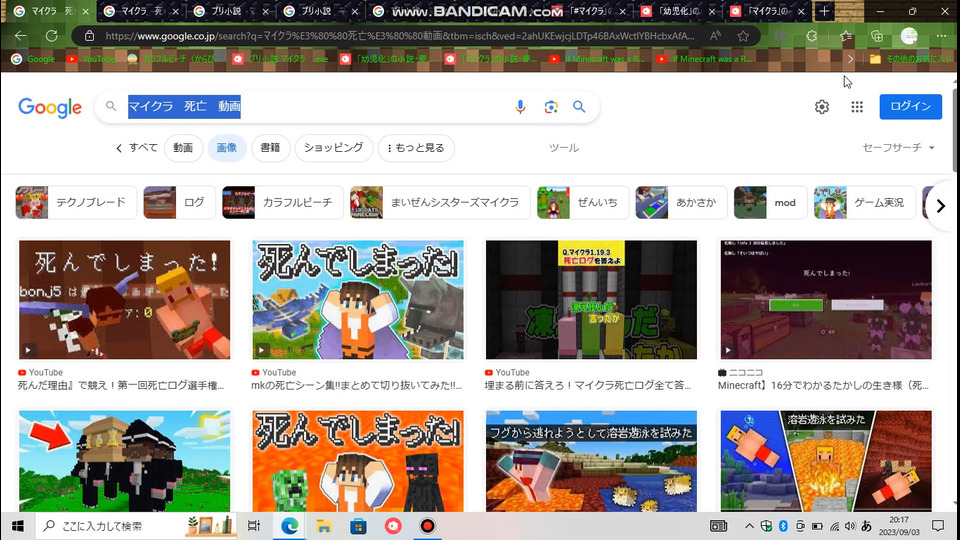Switch to 書籍 results tab
960x540 pixels.
point(270,148)
